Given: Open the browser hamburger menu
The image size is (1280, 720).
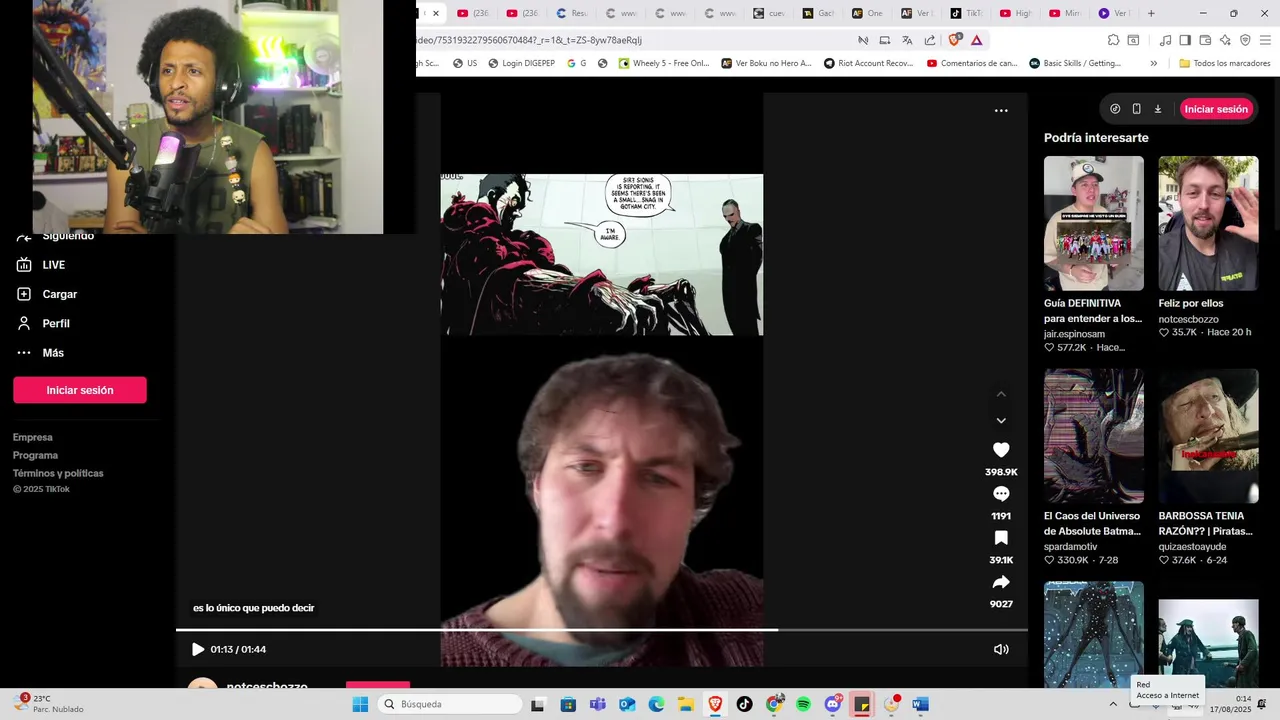Looking at the screenshot, I should [1265, 40].
